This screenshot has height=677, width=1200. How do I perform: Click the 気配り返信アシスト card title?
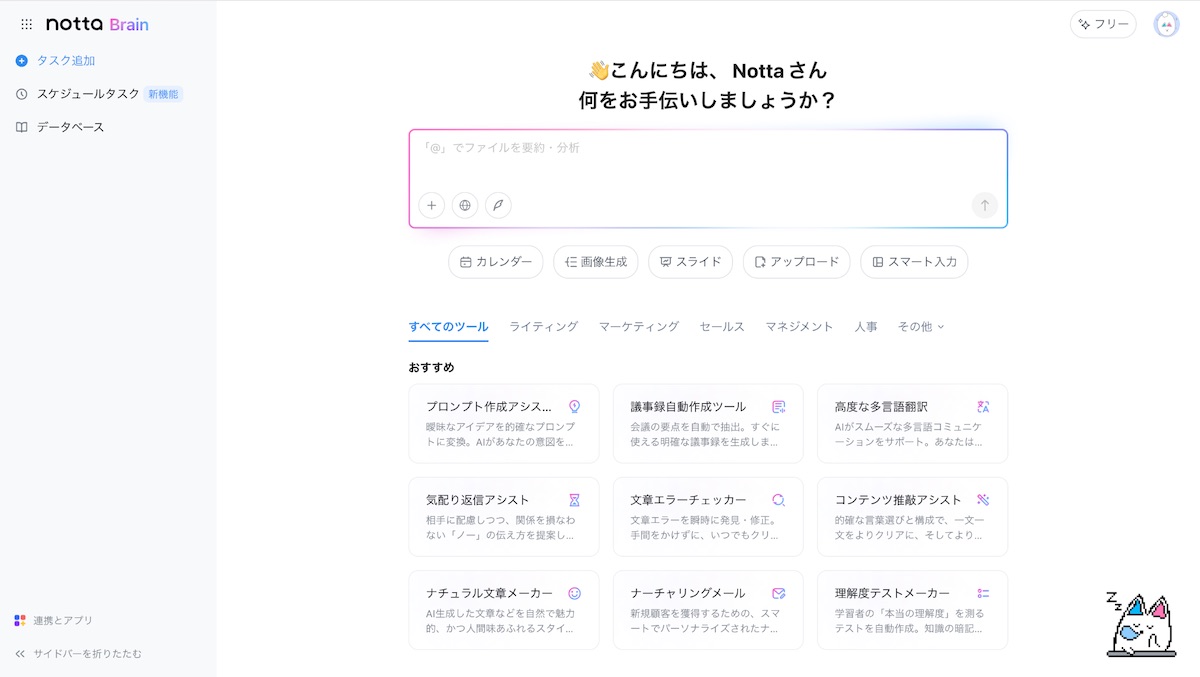478,500
